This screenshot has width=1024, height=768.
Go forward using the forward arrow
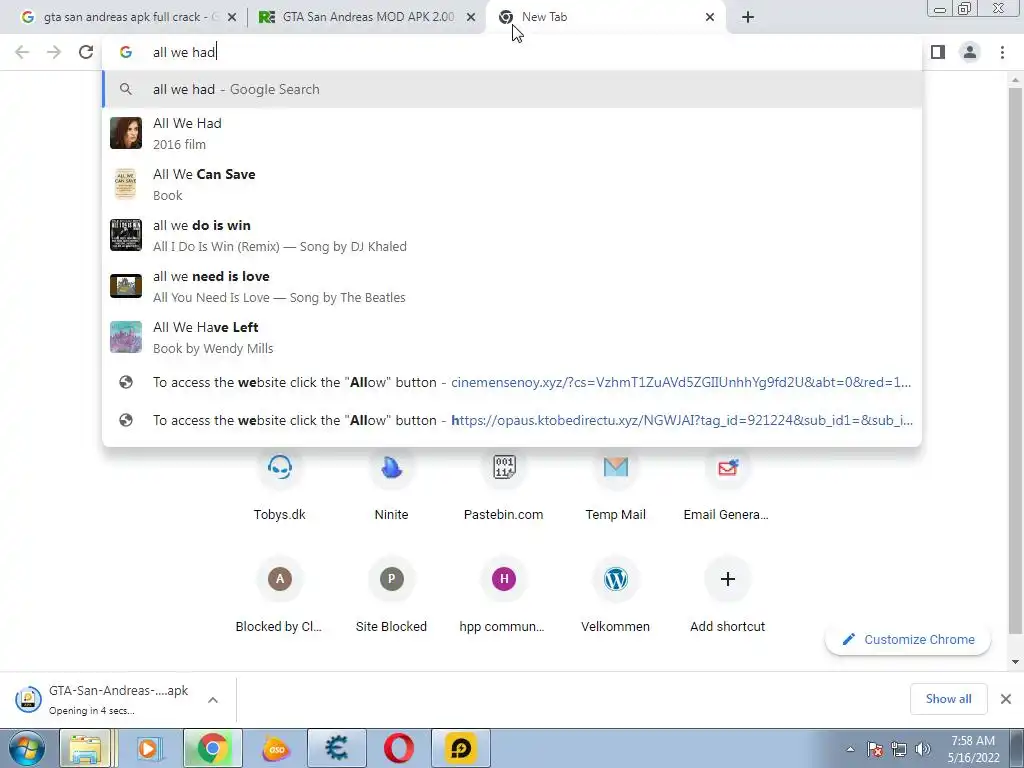54,52
